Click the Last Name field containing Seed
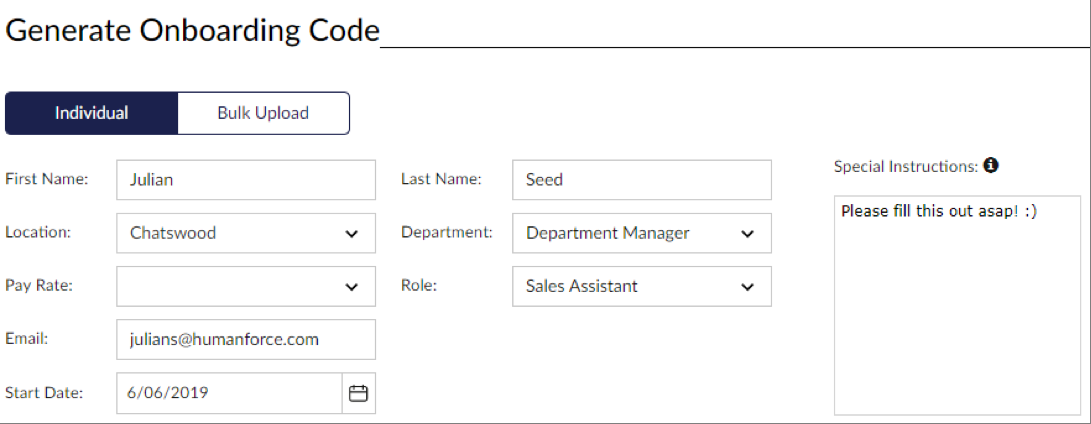The width and height of the screenshot is (1091, 424). [x=642, y=180]
